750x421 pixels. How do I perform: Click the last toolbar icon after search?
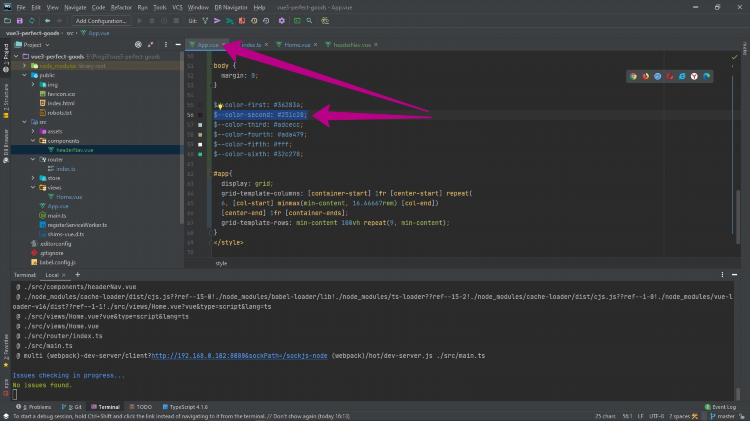(325, 21)
